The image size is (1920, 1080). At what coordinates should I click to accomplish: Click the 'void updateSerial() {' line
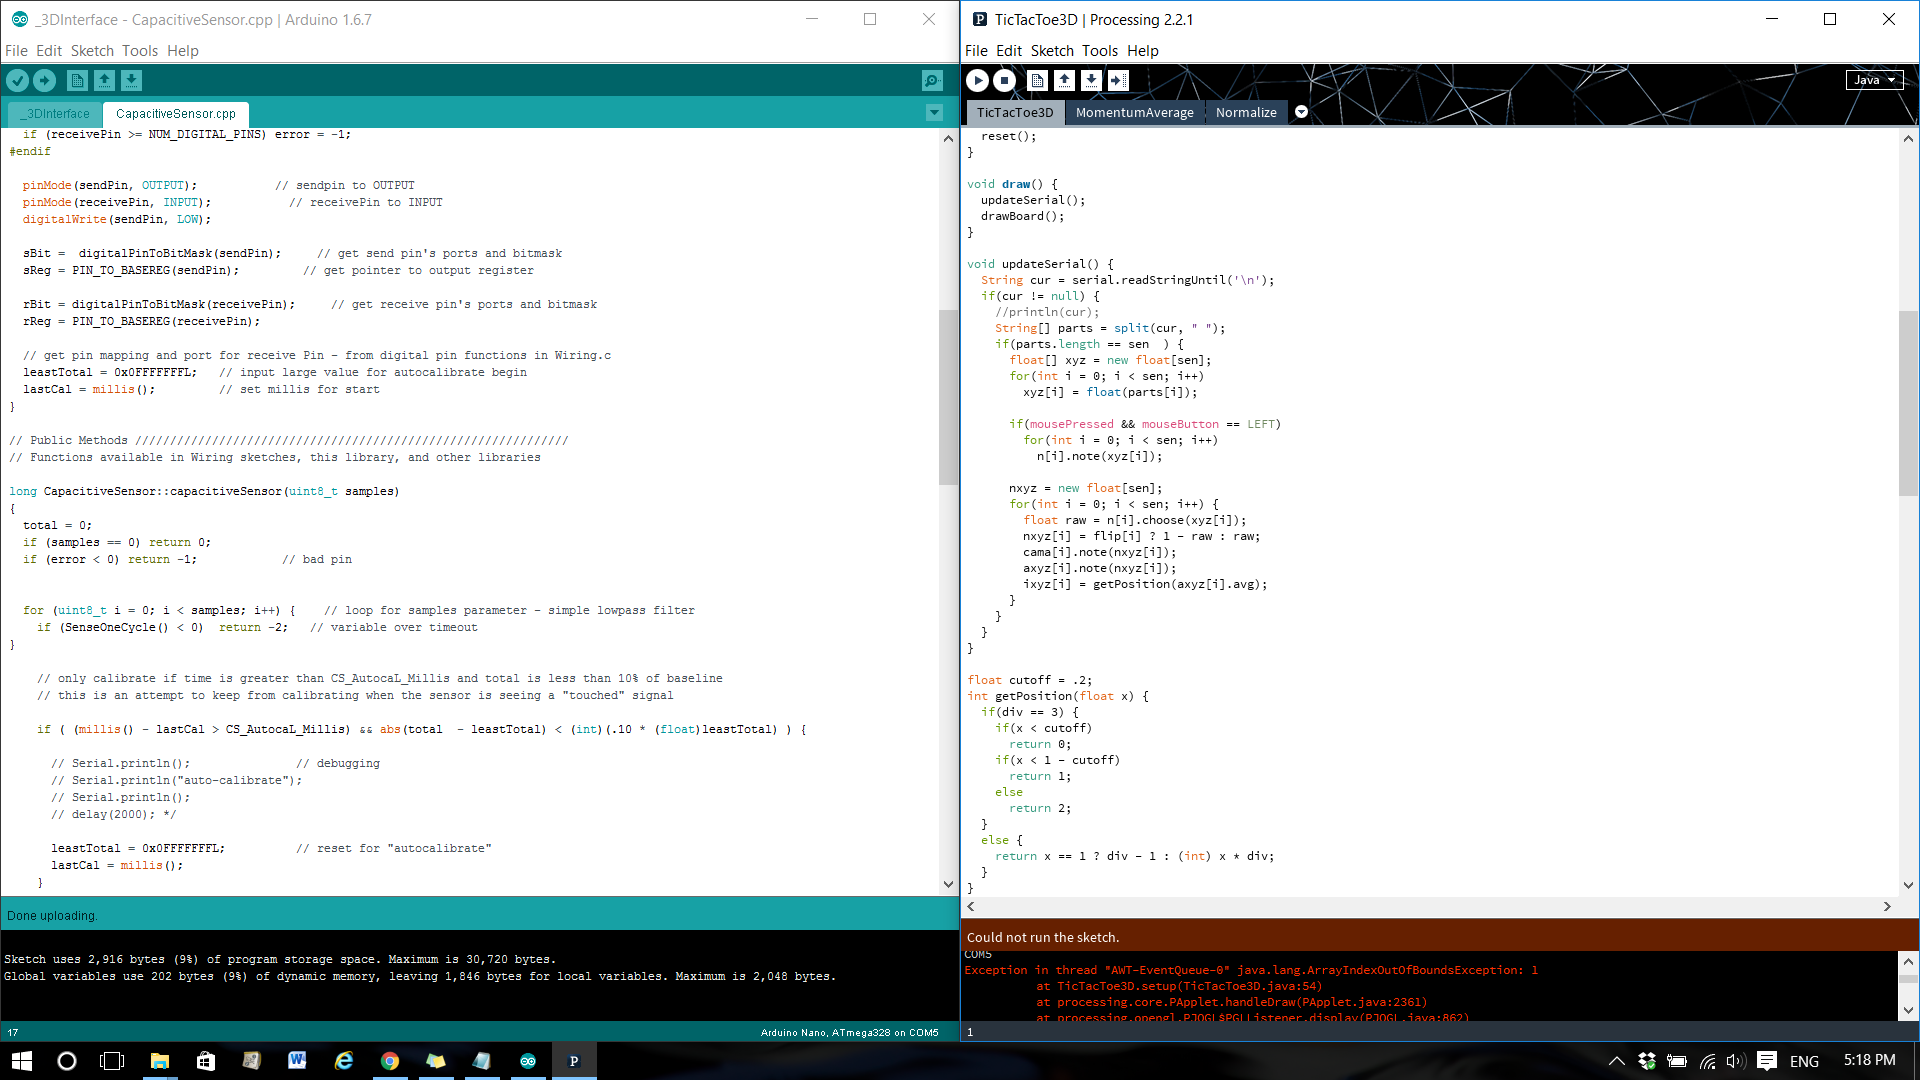tap(1040, 264)
